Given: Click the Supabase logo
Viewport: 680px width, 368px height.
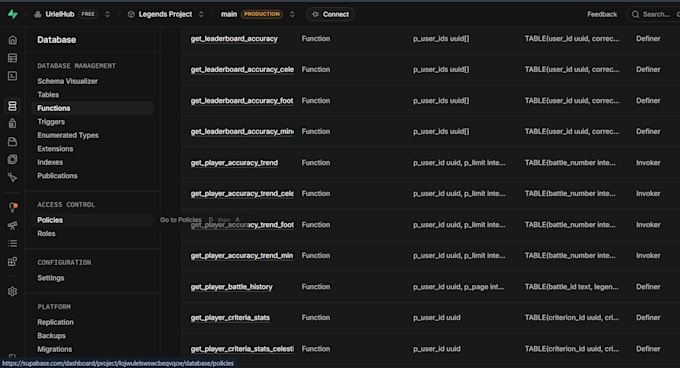Looking at the screenshot, I should [x=13, y=14].
